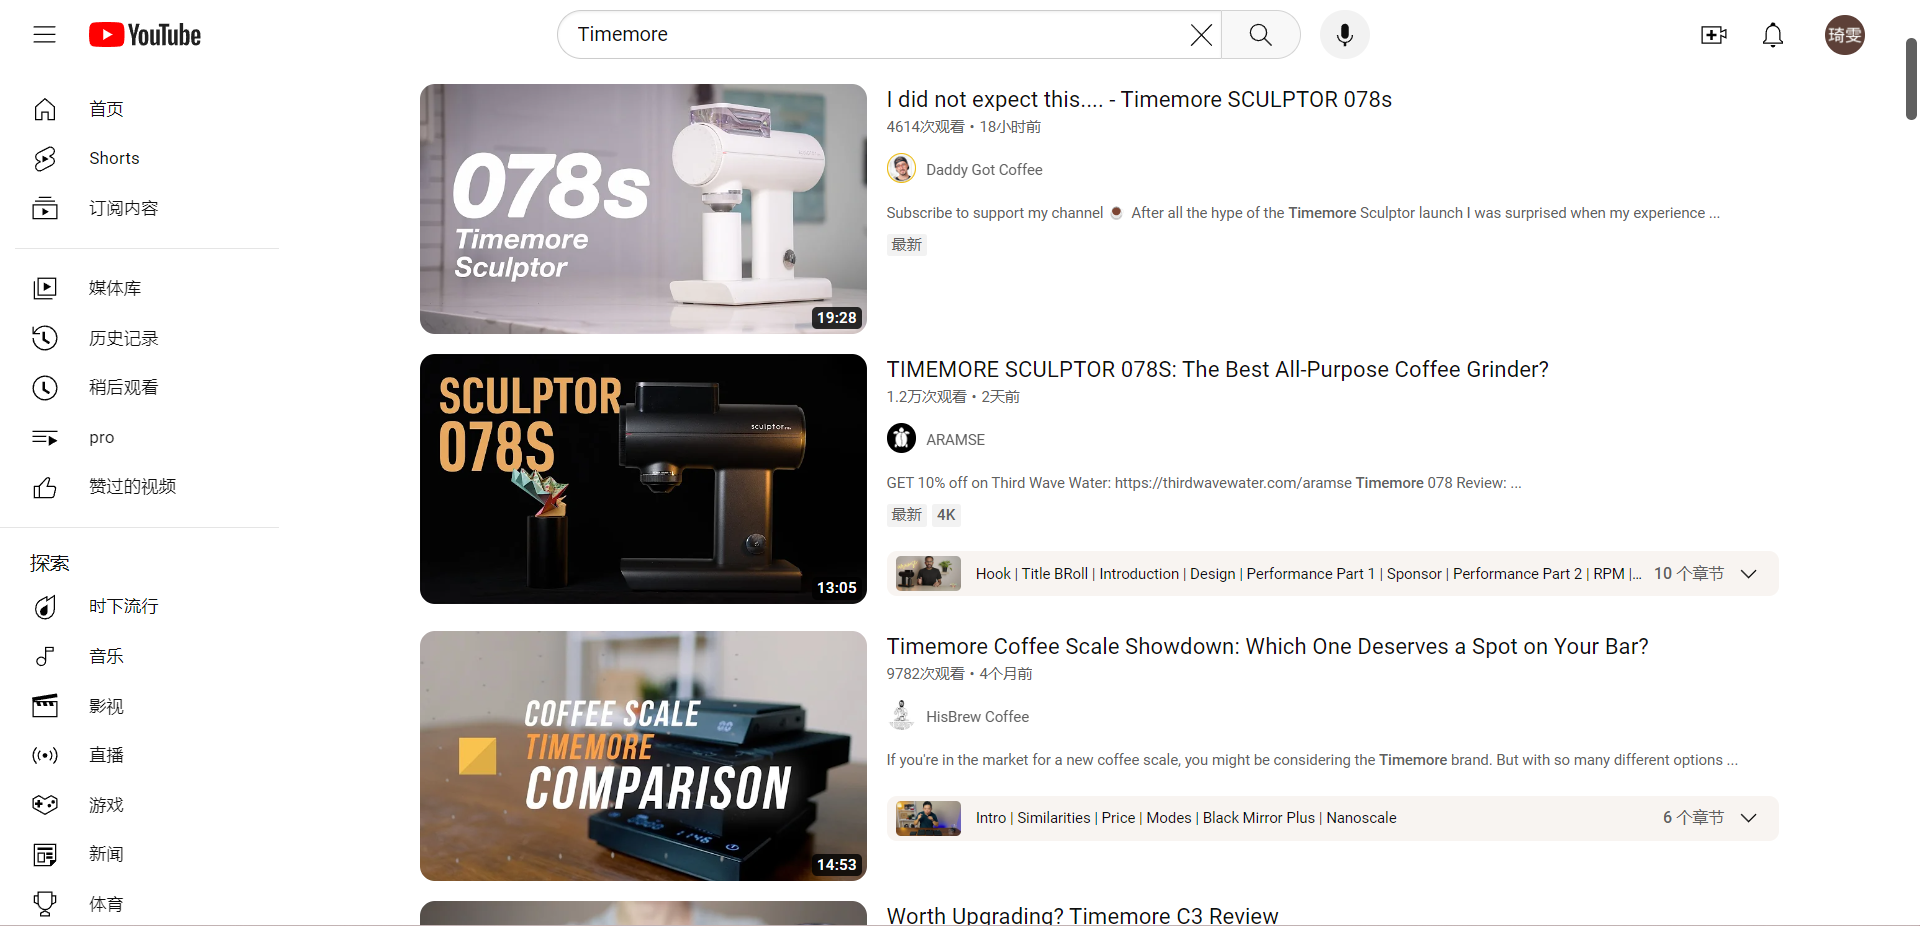Click the page vertical scrollbar
Screen dimensions: 1920x926
point(1910,80)
